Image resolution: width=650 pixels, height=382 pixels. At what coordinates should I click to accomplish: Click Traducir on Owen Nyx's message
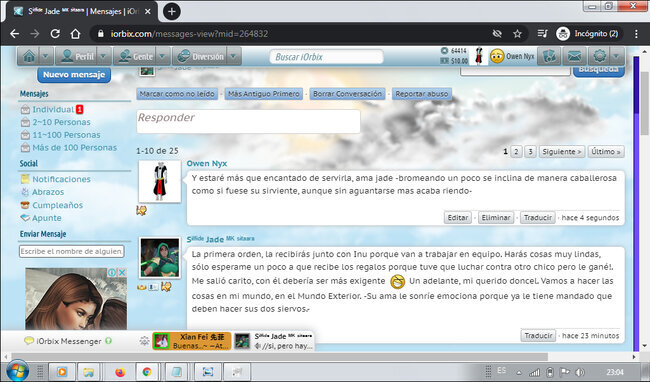[538, 218]
